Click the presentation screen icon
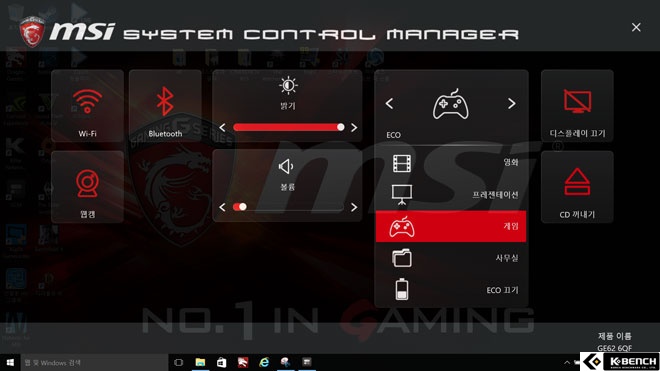Image resolution: width=660 pixels, height=371 pixels. coord(402,195)
